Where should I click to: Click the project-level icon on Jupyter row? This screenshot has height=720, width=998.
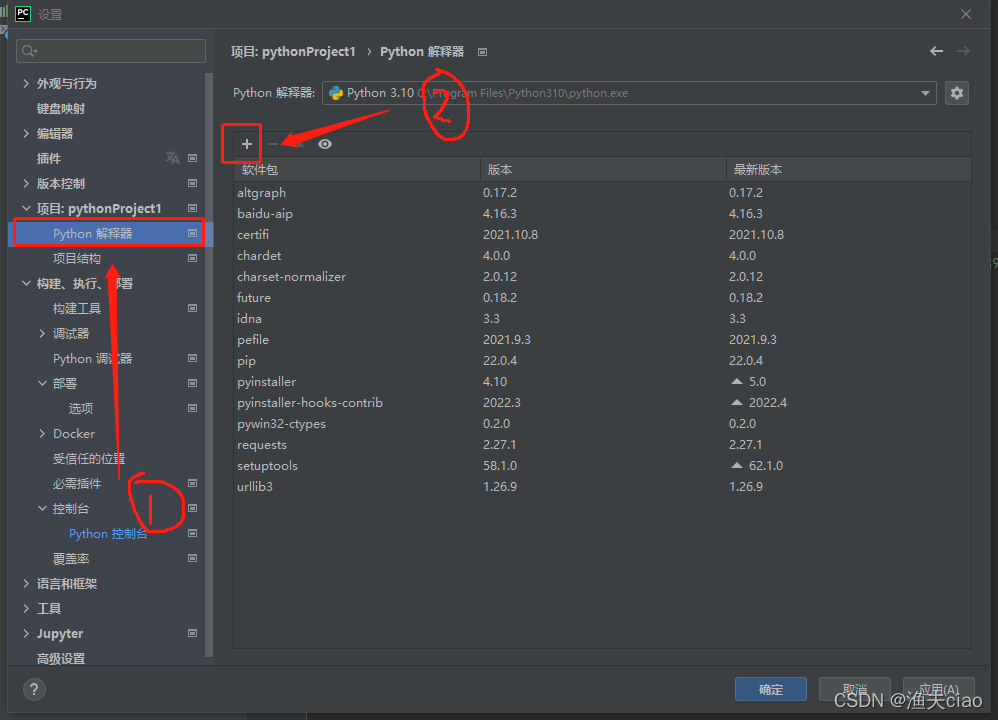coord(192,633)
